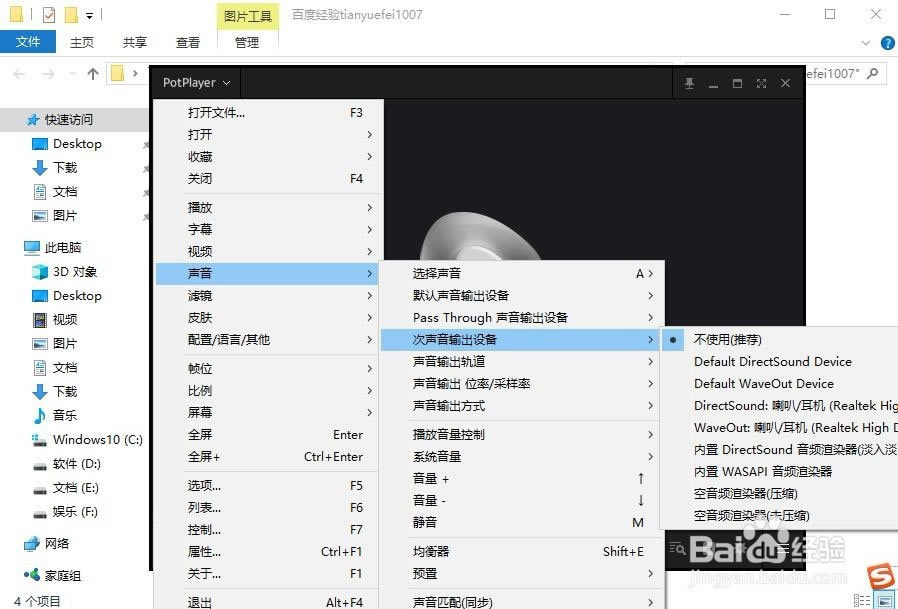
Task: Open the PotPlayer main menu dropdown
Action: 196,83
